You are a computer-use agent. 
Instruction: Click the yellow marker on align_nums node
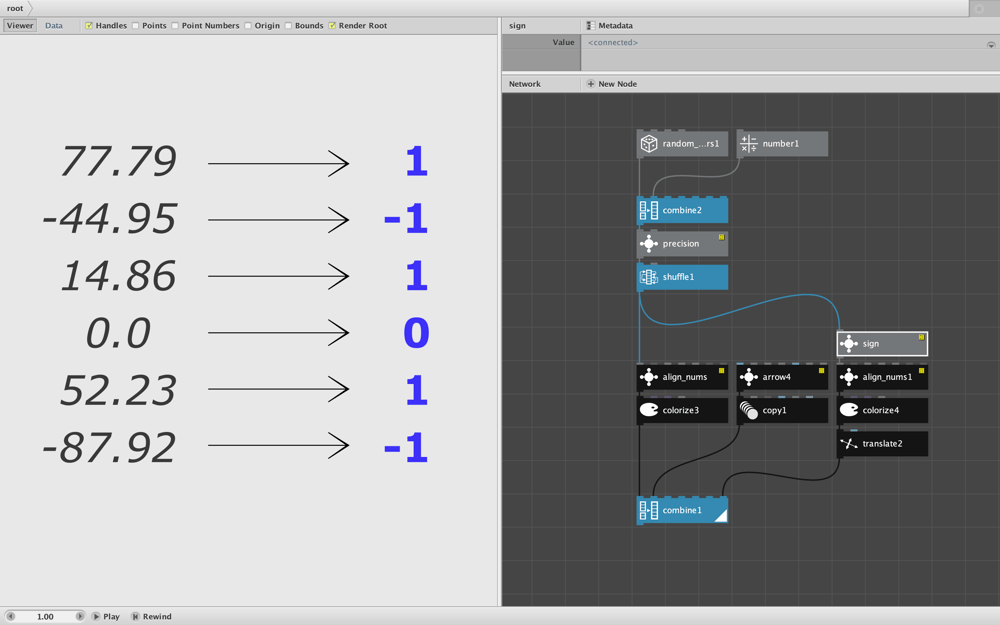pyautogui.click(x=721, y=371)
